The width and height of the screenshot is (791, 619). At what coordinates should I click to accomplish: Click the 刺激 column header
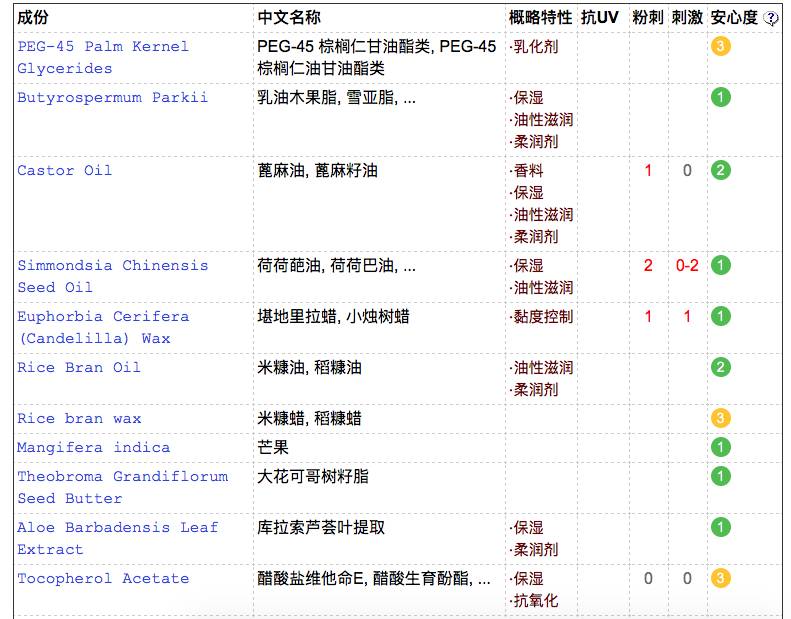[x=687, y=18]
